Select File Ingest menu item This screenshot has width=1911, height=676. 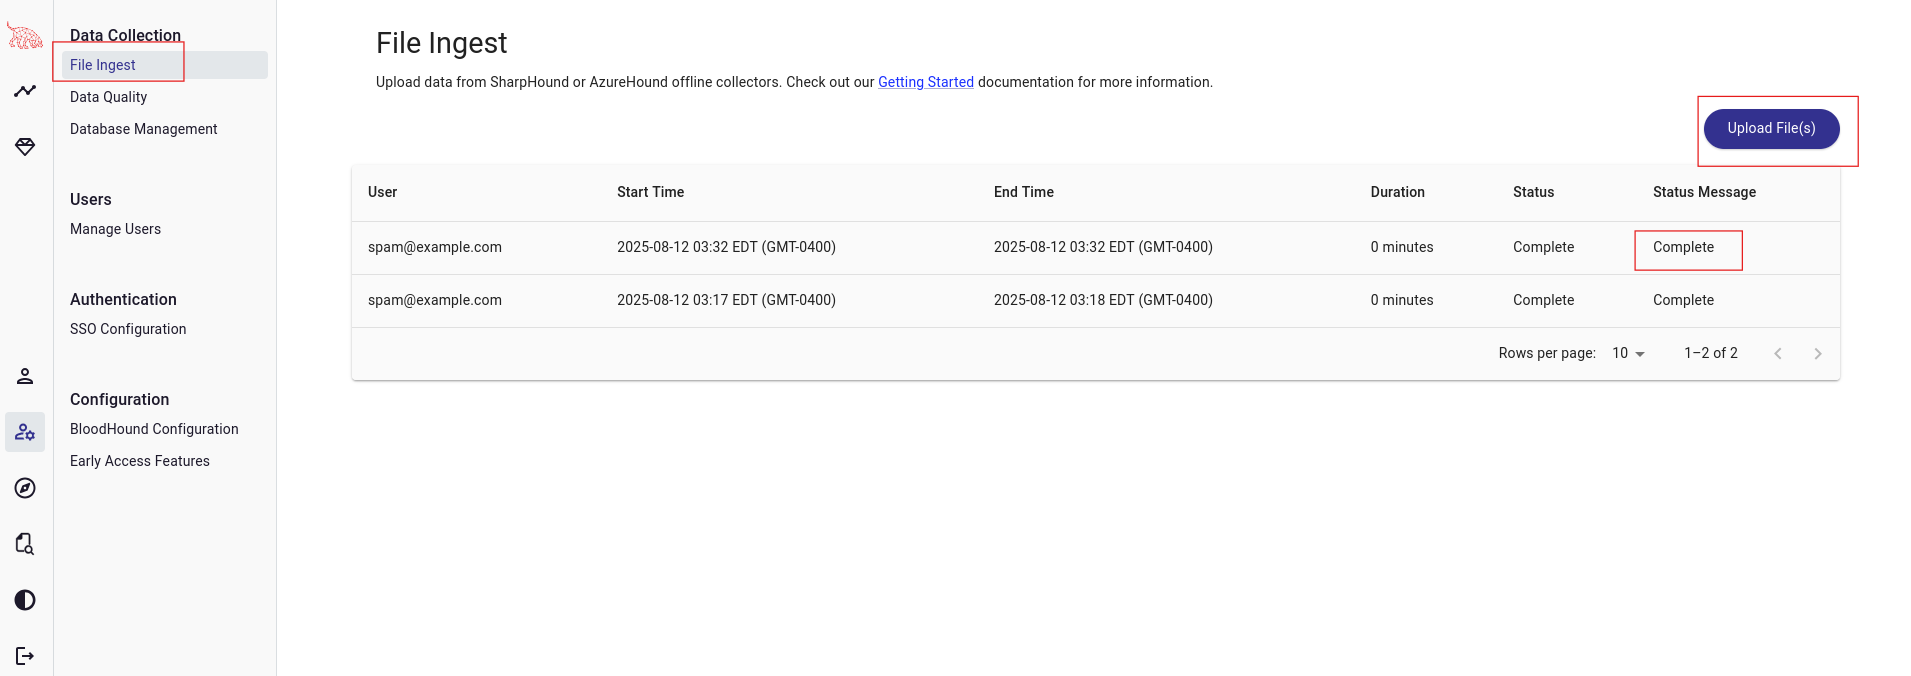click(103, 65)
